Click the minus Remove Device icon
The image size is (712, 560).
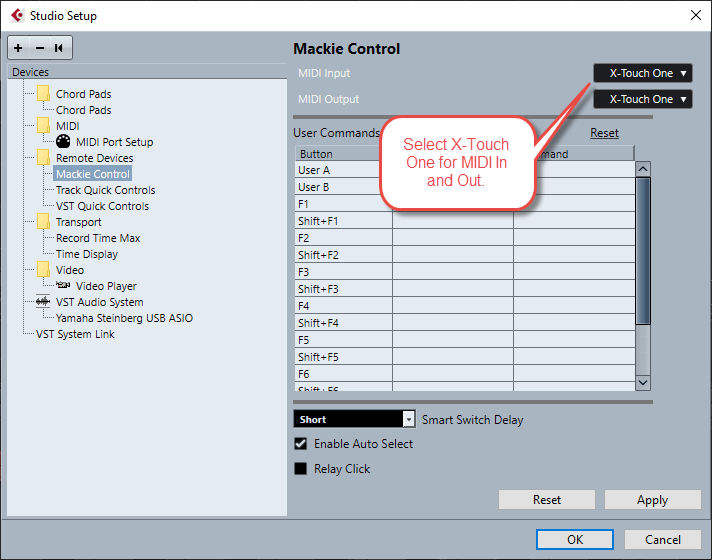(40, 48)
